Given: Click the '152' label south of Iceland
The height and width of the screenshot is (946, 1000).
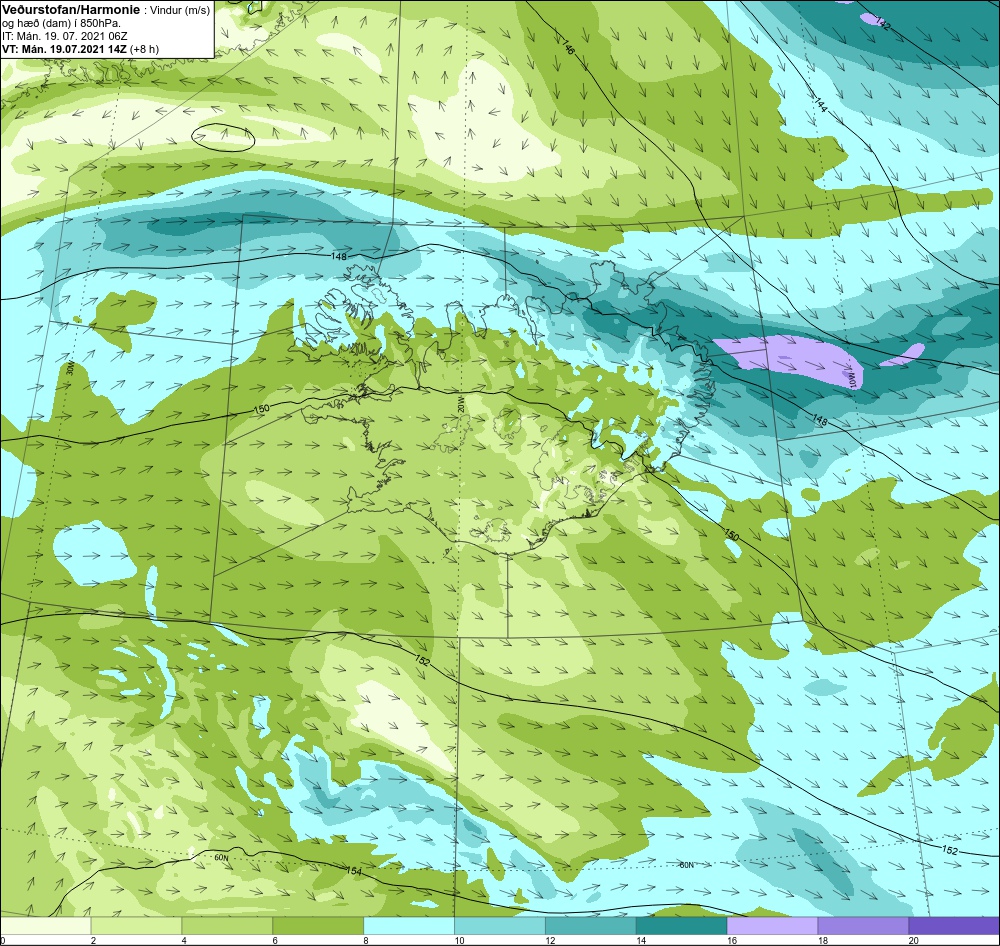Looking at the screenshot, I should click(422, 660).
